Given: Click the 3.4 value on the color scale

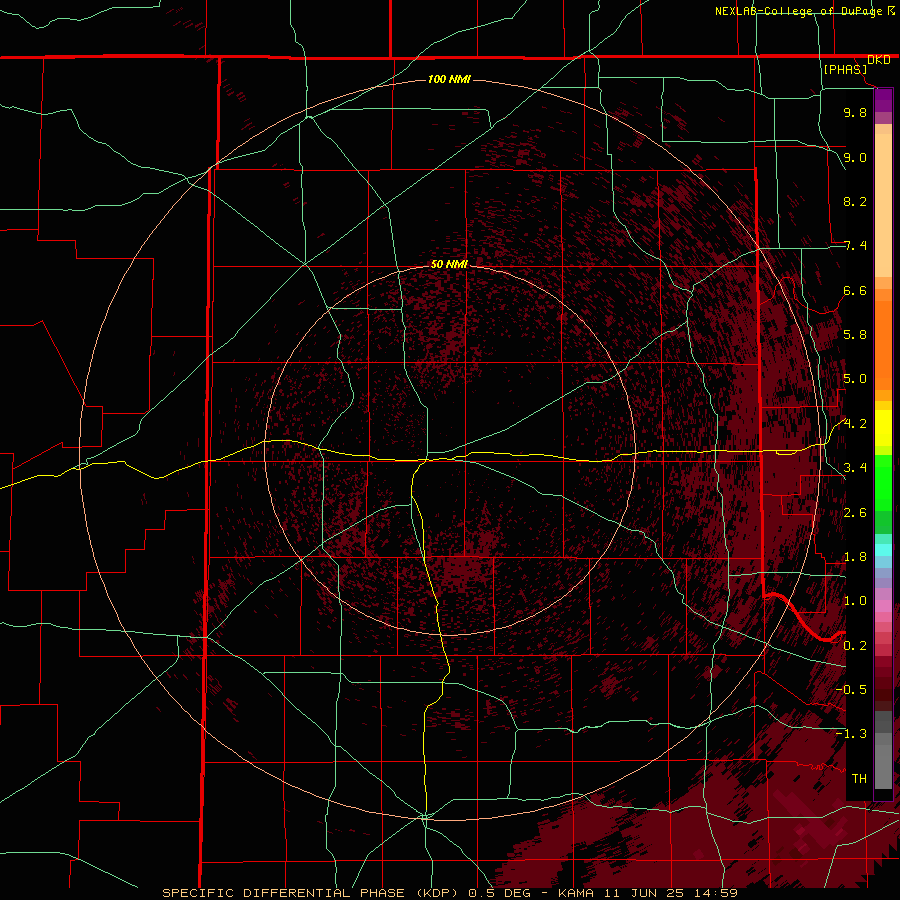Looking at the screenshot, I should [855, 468].
